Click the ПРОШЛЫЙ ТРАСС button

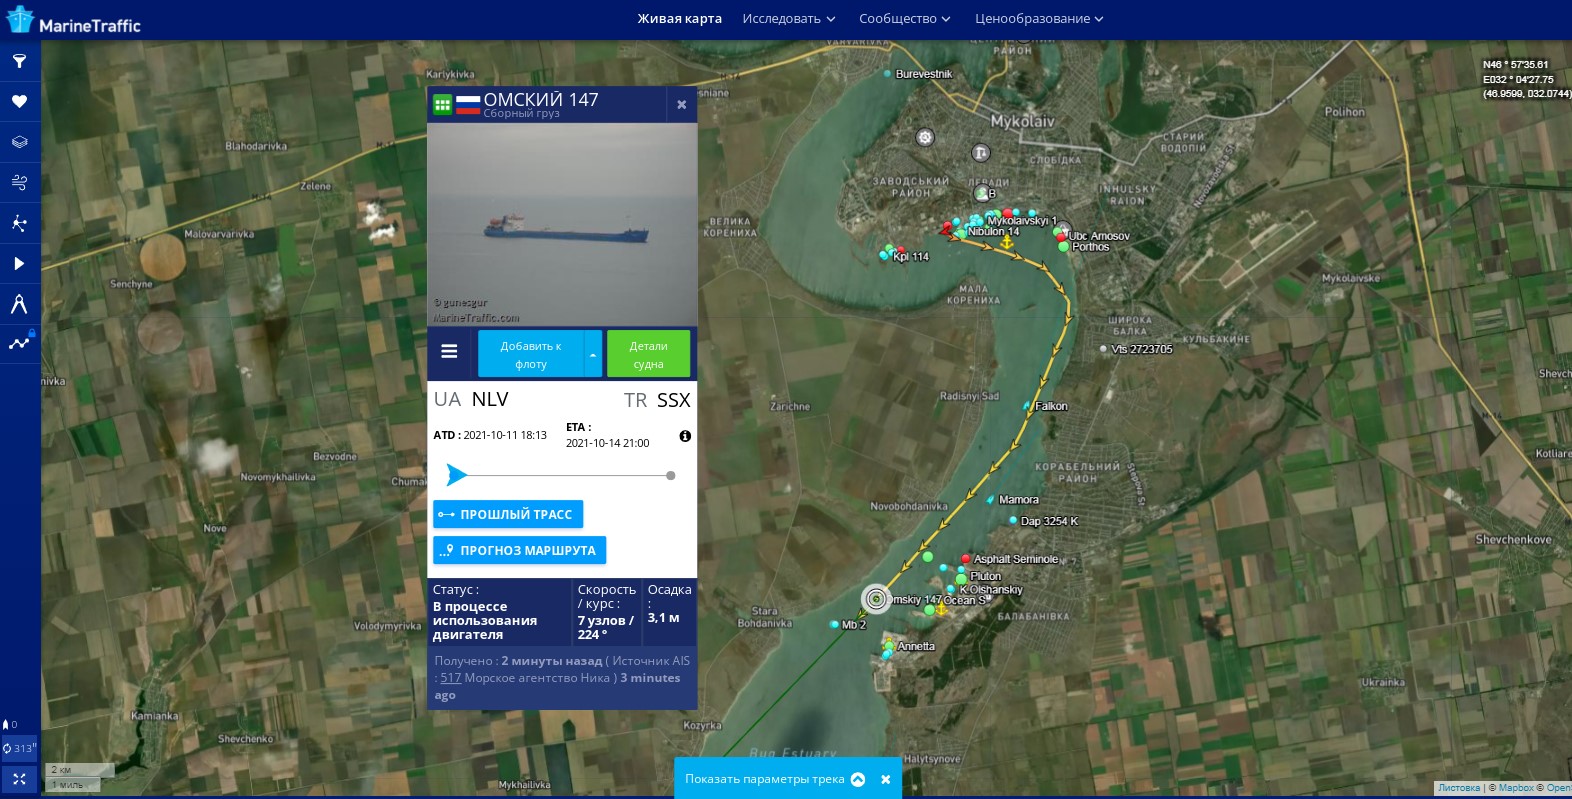point(508,514)
